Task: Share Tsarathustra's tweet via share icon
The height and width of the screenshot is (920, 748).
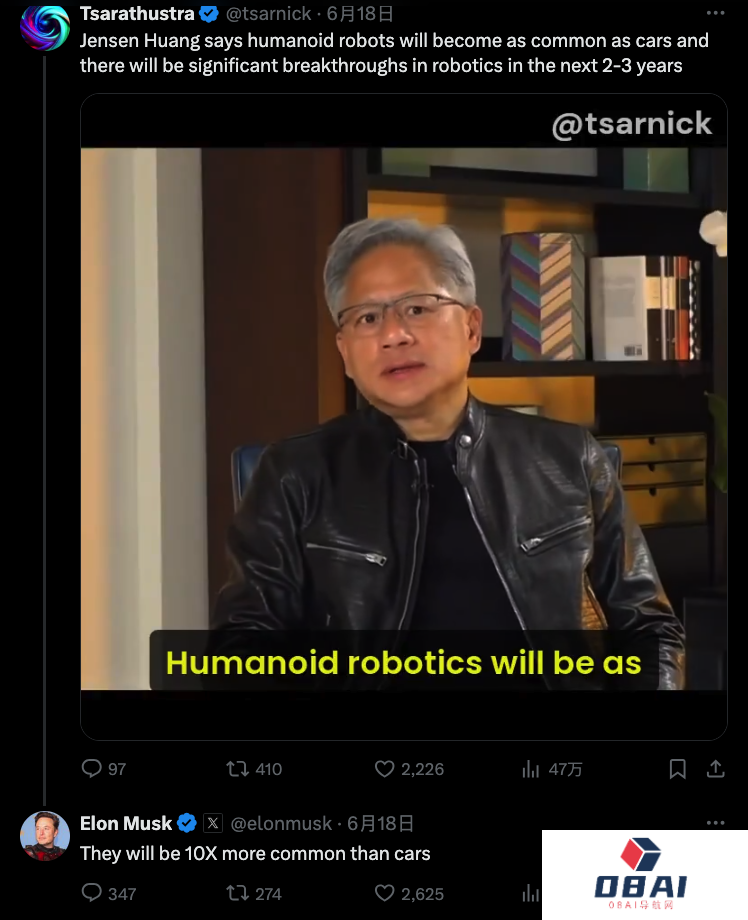Action: pos(715,769)
